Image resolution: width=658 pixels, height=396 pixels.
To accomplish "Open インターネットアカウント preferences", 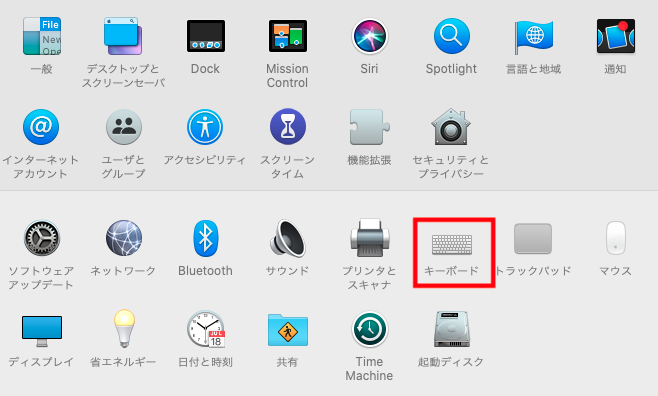I will (x=41, y=127).
